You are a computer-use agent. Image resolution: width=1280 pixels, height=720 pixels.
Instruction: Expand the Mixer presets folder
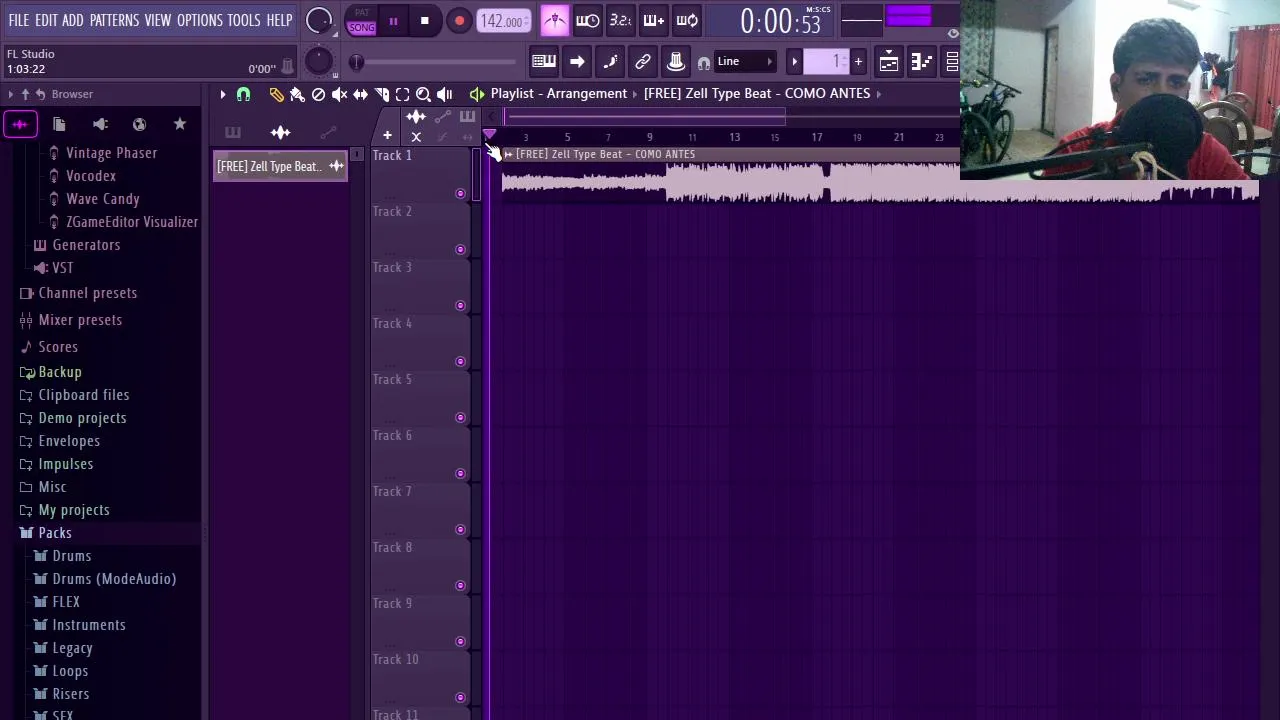71,320
